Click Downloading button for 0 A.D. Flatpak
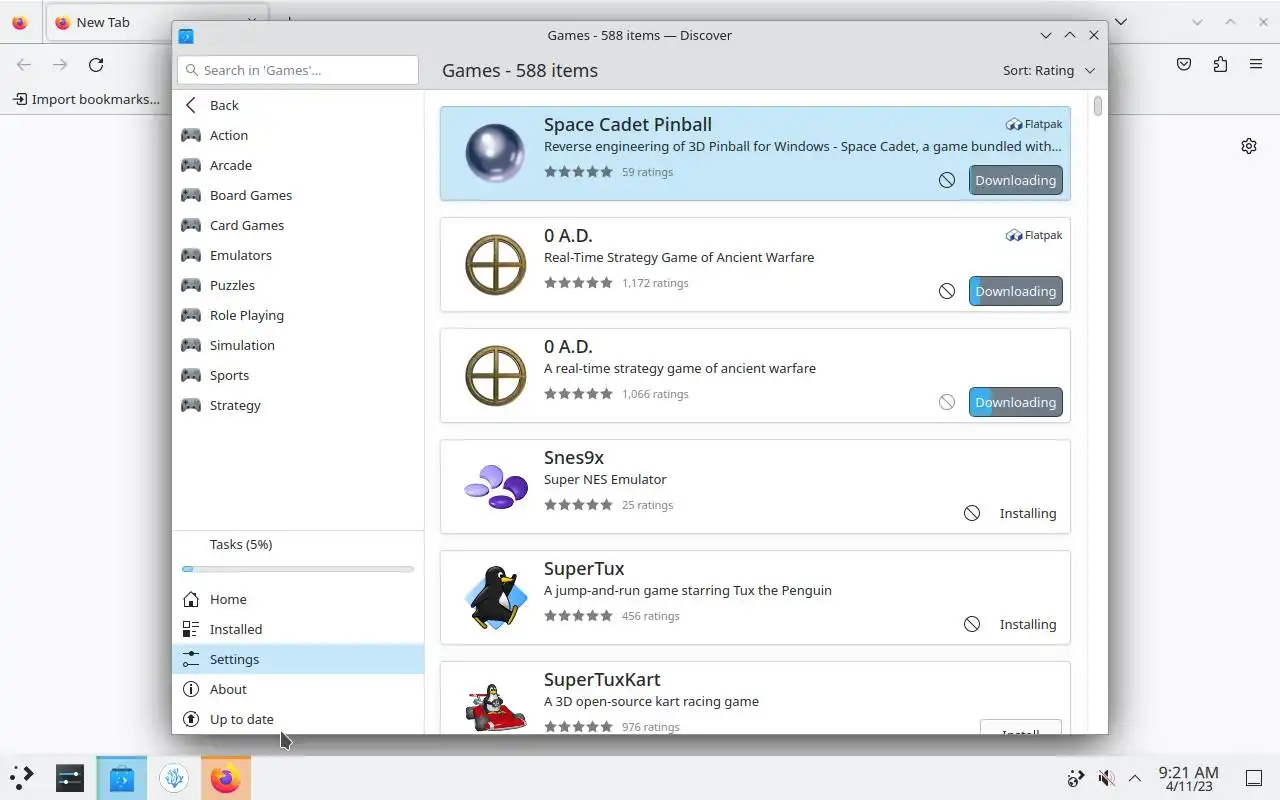This screenshot has height=800, width=1280. tap(1015, 291)
